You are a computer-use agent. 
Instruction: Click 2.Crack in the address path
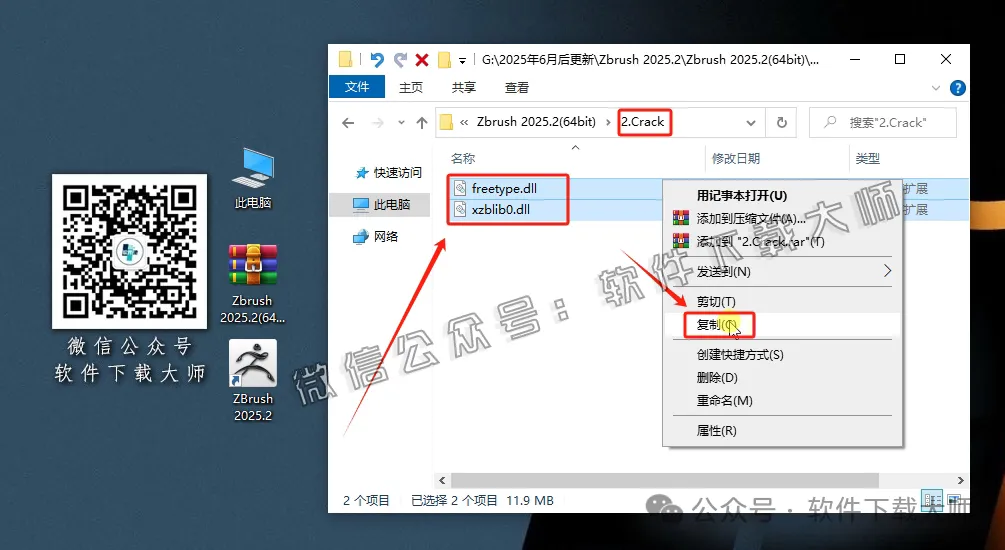click(x=643, y=122)
